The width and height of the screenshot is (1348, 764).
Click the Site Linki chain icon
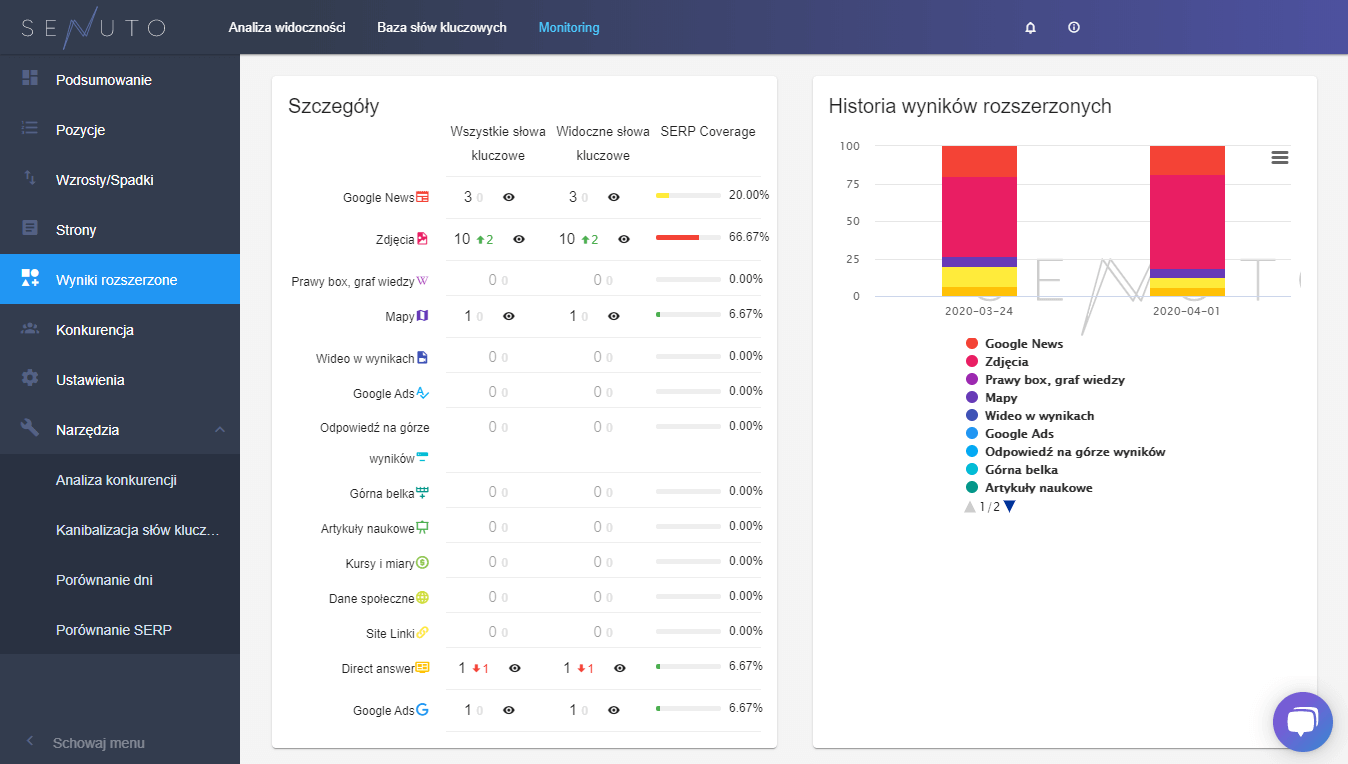pyautogui.click(x=422, y=632)
